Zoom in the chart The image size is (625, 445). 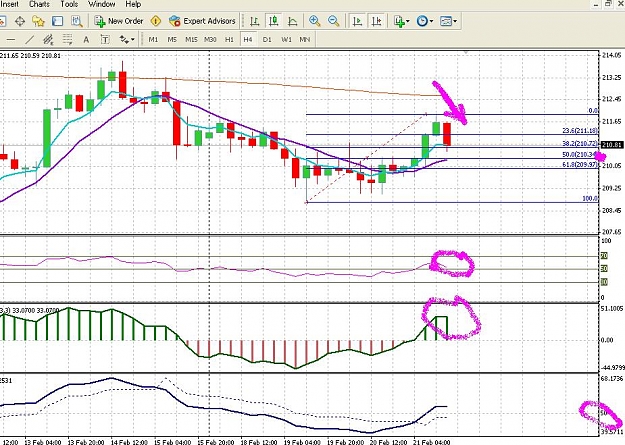point(314,21)
